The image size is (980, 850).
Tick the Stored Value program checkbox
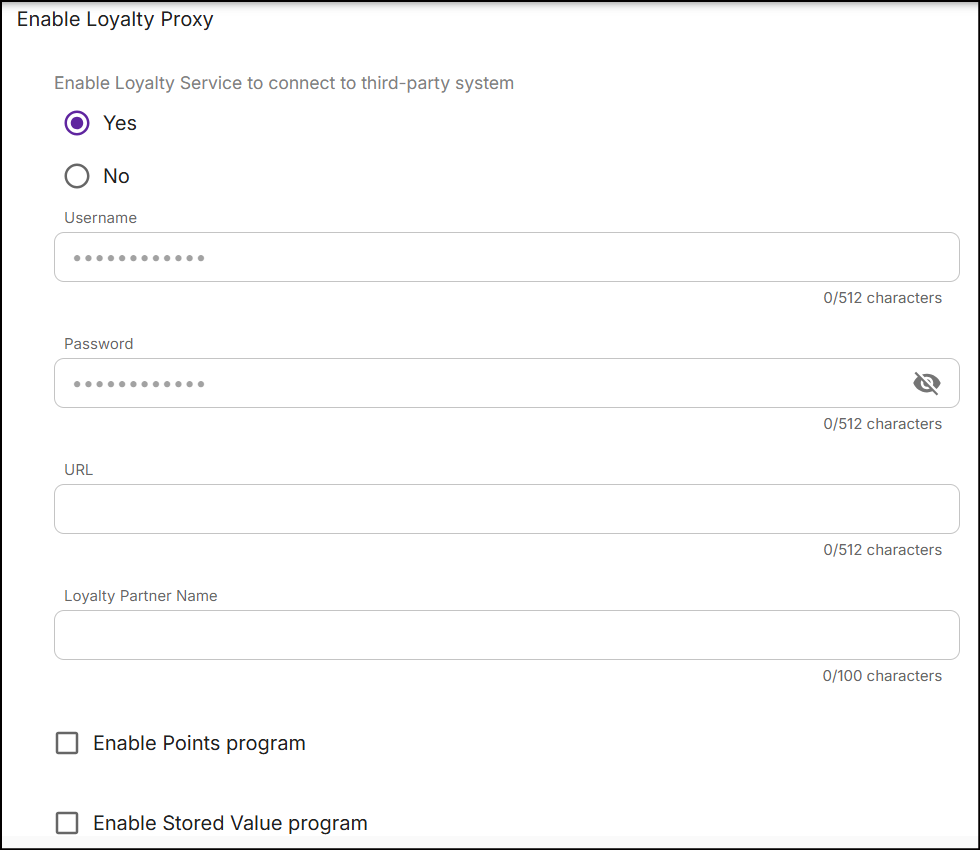[67, 823]
